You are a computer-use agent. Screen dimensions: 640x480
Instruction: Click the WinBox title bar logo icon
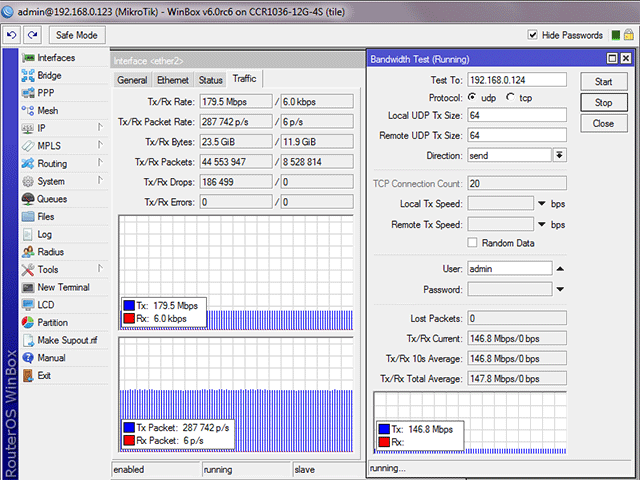coord(7,11)
